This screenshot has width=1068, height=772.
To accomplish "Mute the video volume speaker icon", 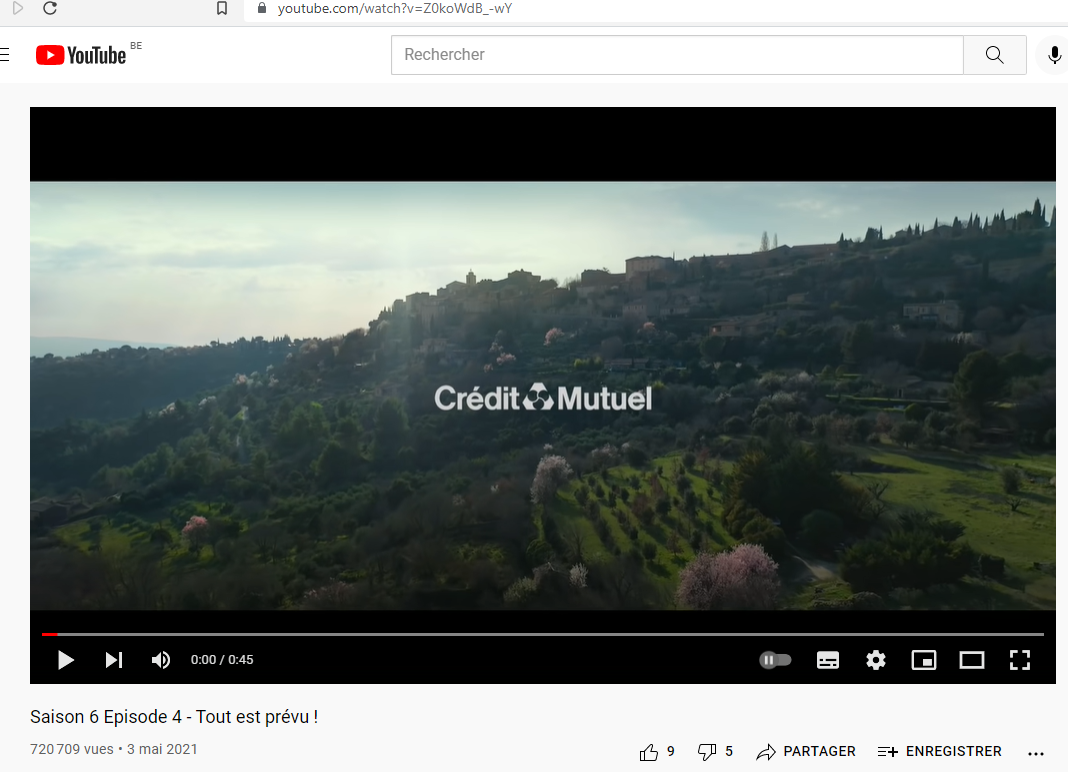I will click(161, 660).
